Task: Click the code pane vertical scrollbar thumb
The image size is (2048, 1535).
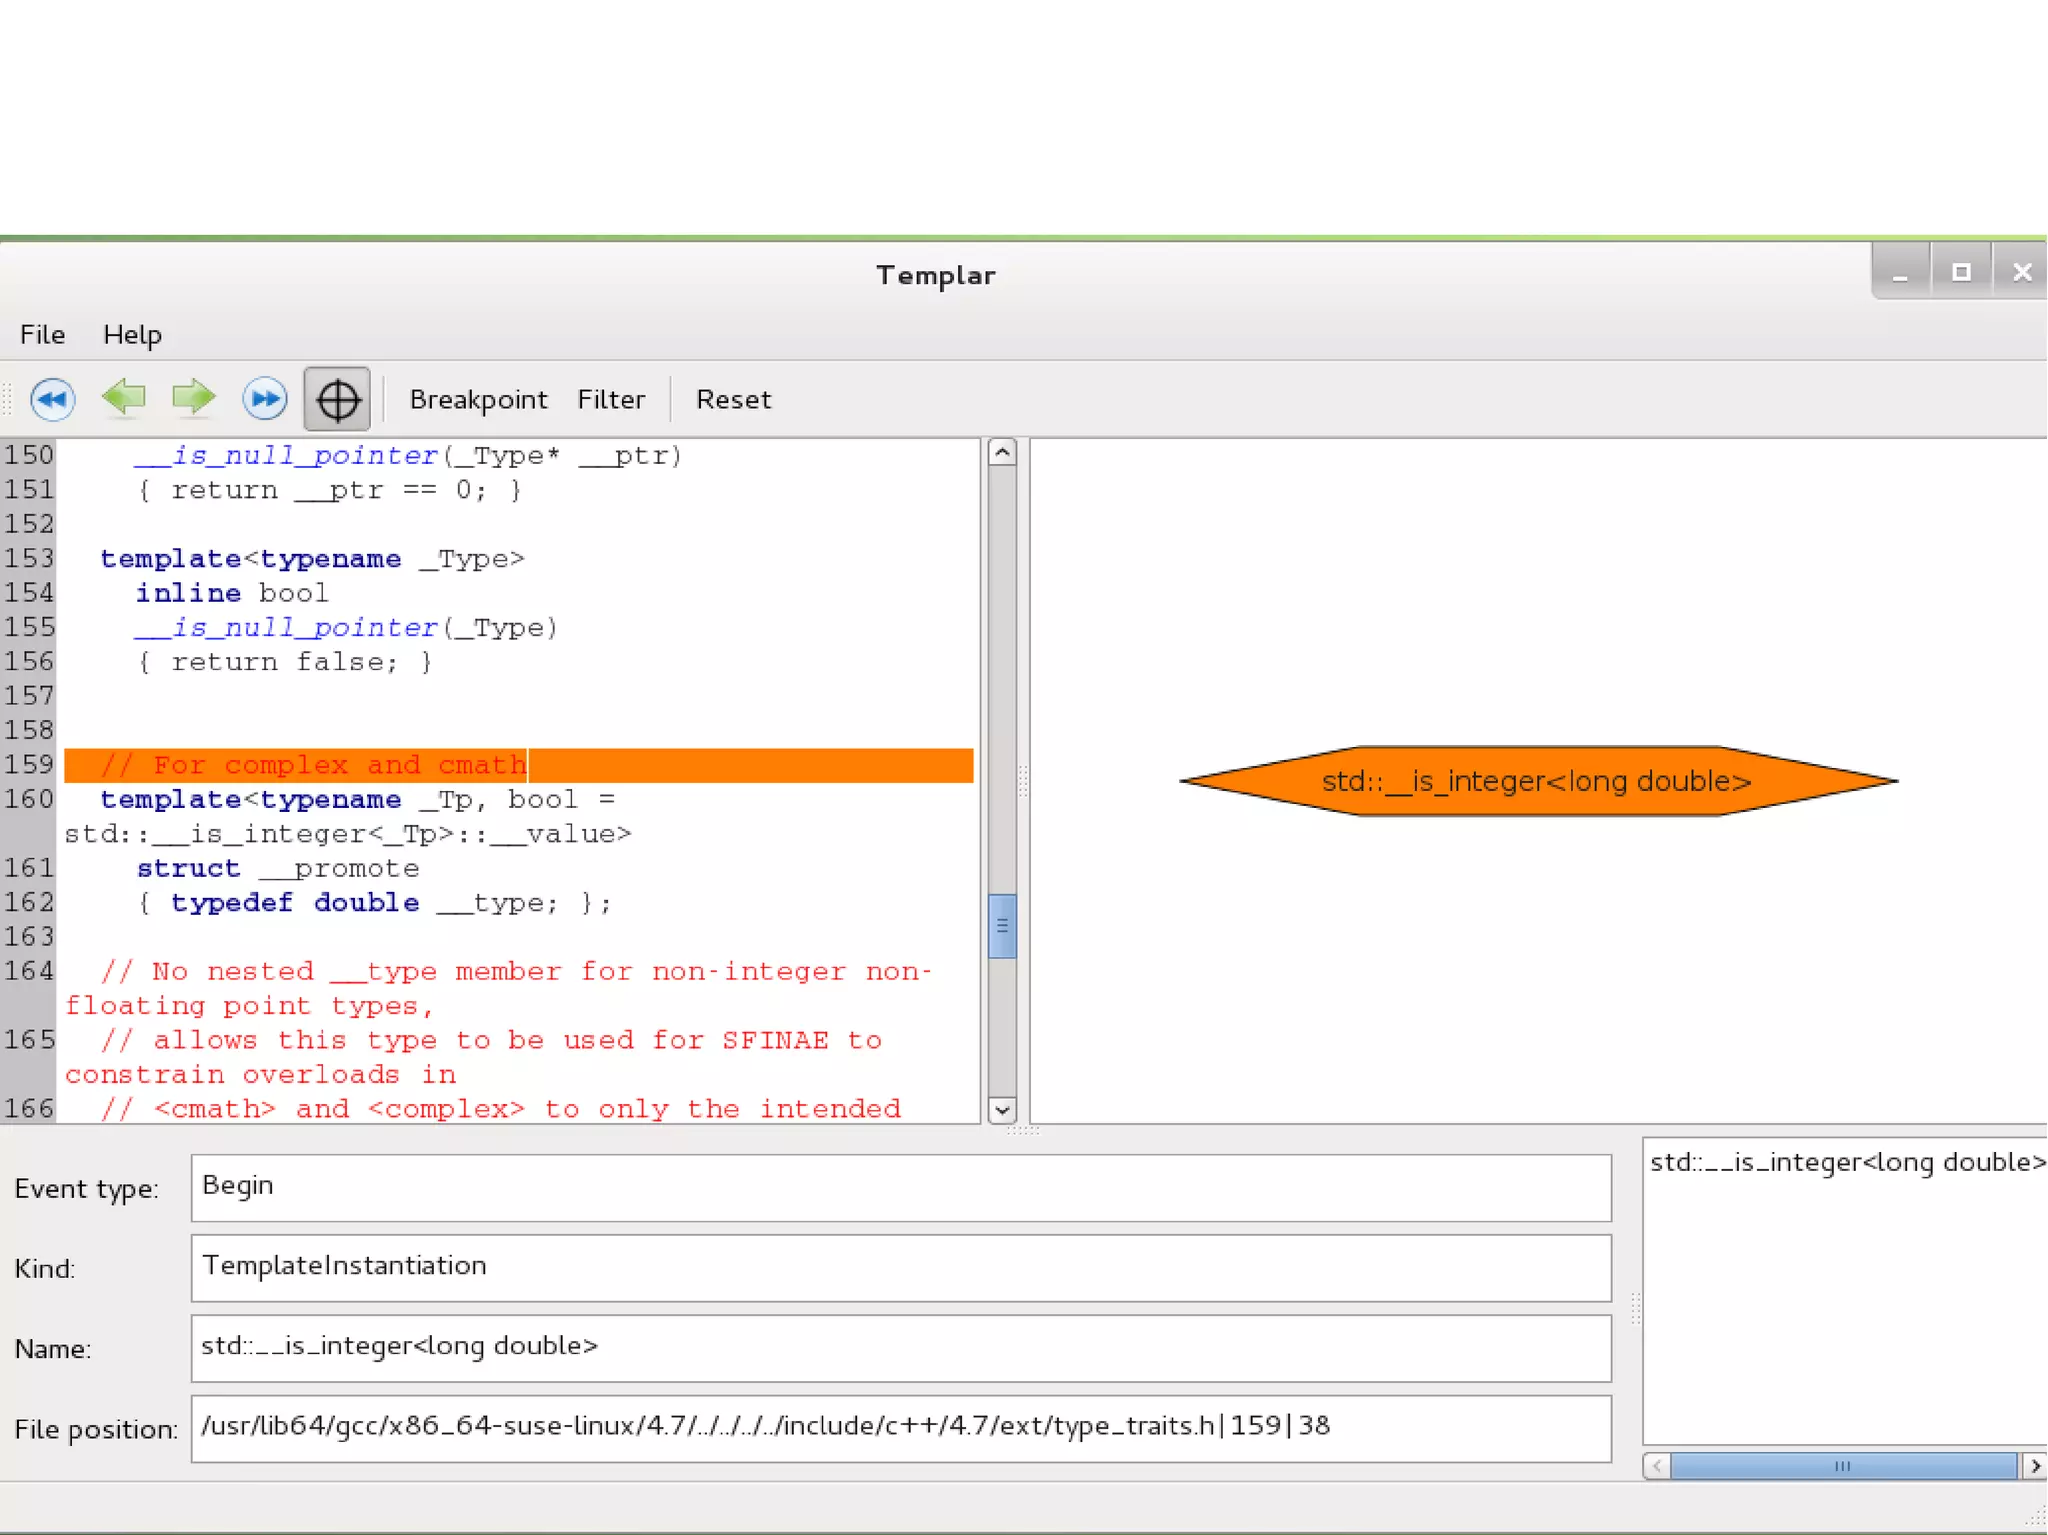Action: 1002,925
